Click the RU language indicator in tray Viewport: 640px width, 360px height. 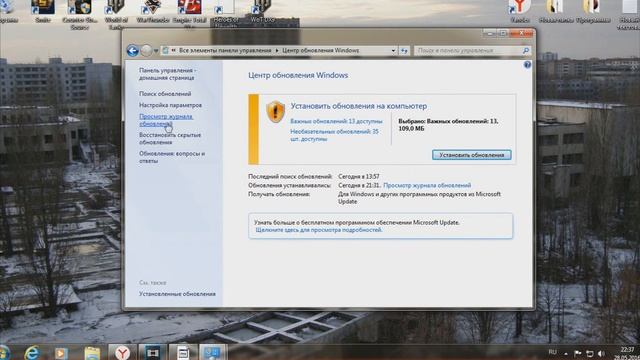click(x=552, y=352)
